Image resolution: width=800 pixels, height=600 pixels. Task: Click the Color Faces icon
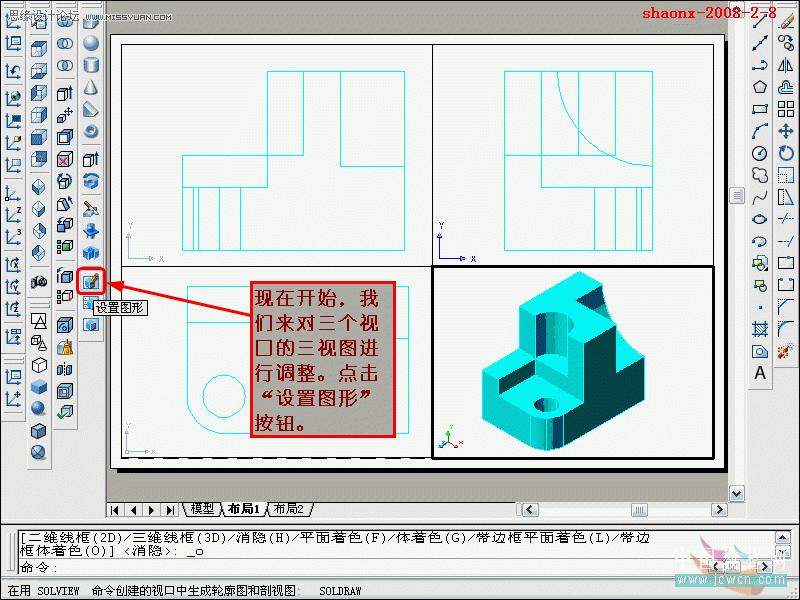(65, 247)
